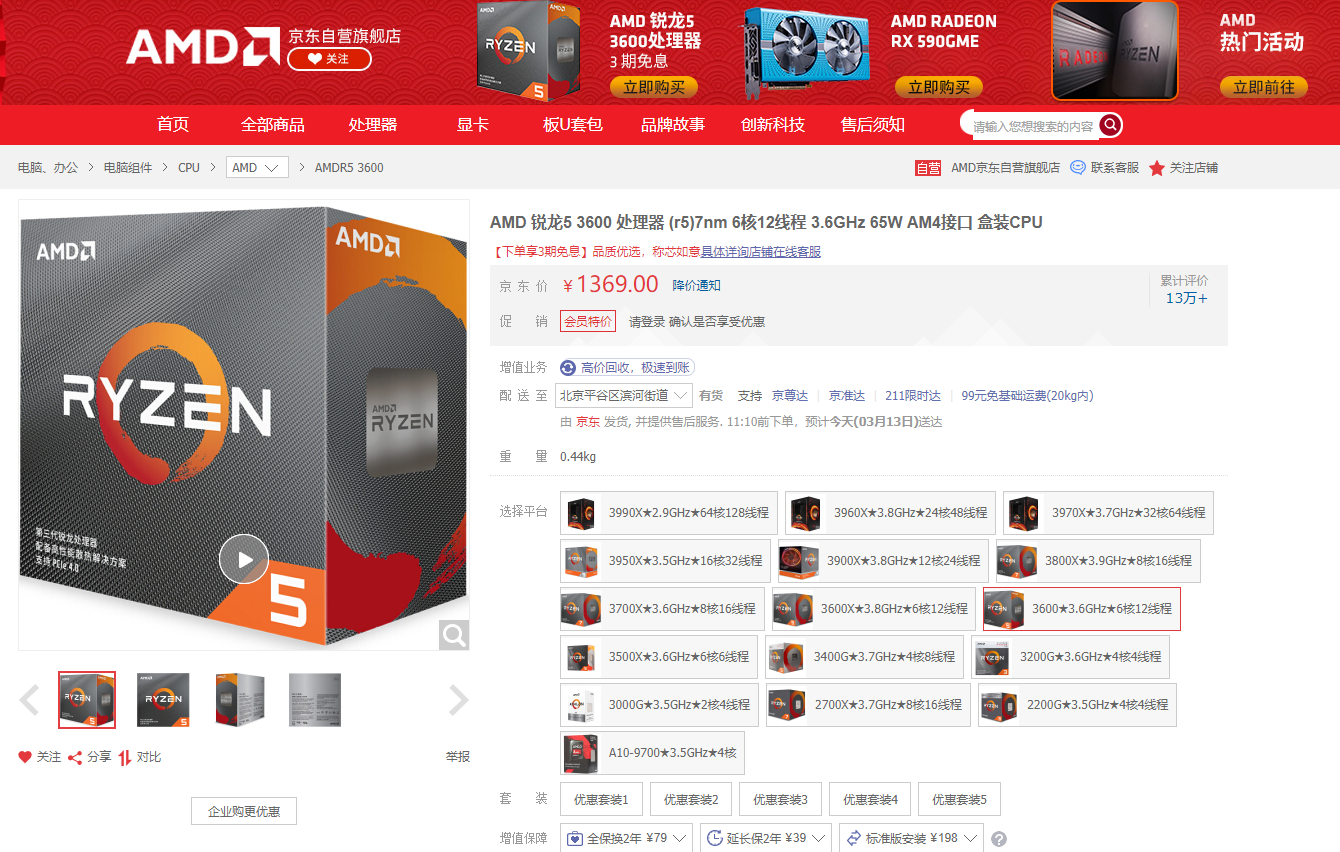This screenshot has height=852, width=1340.
Task: Select the 3400G 3.7GHz 4核8线程 option
Action: point(865,657)
